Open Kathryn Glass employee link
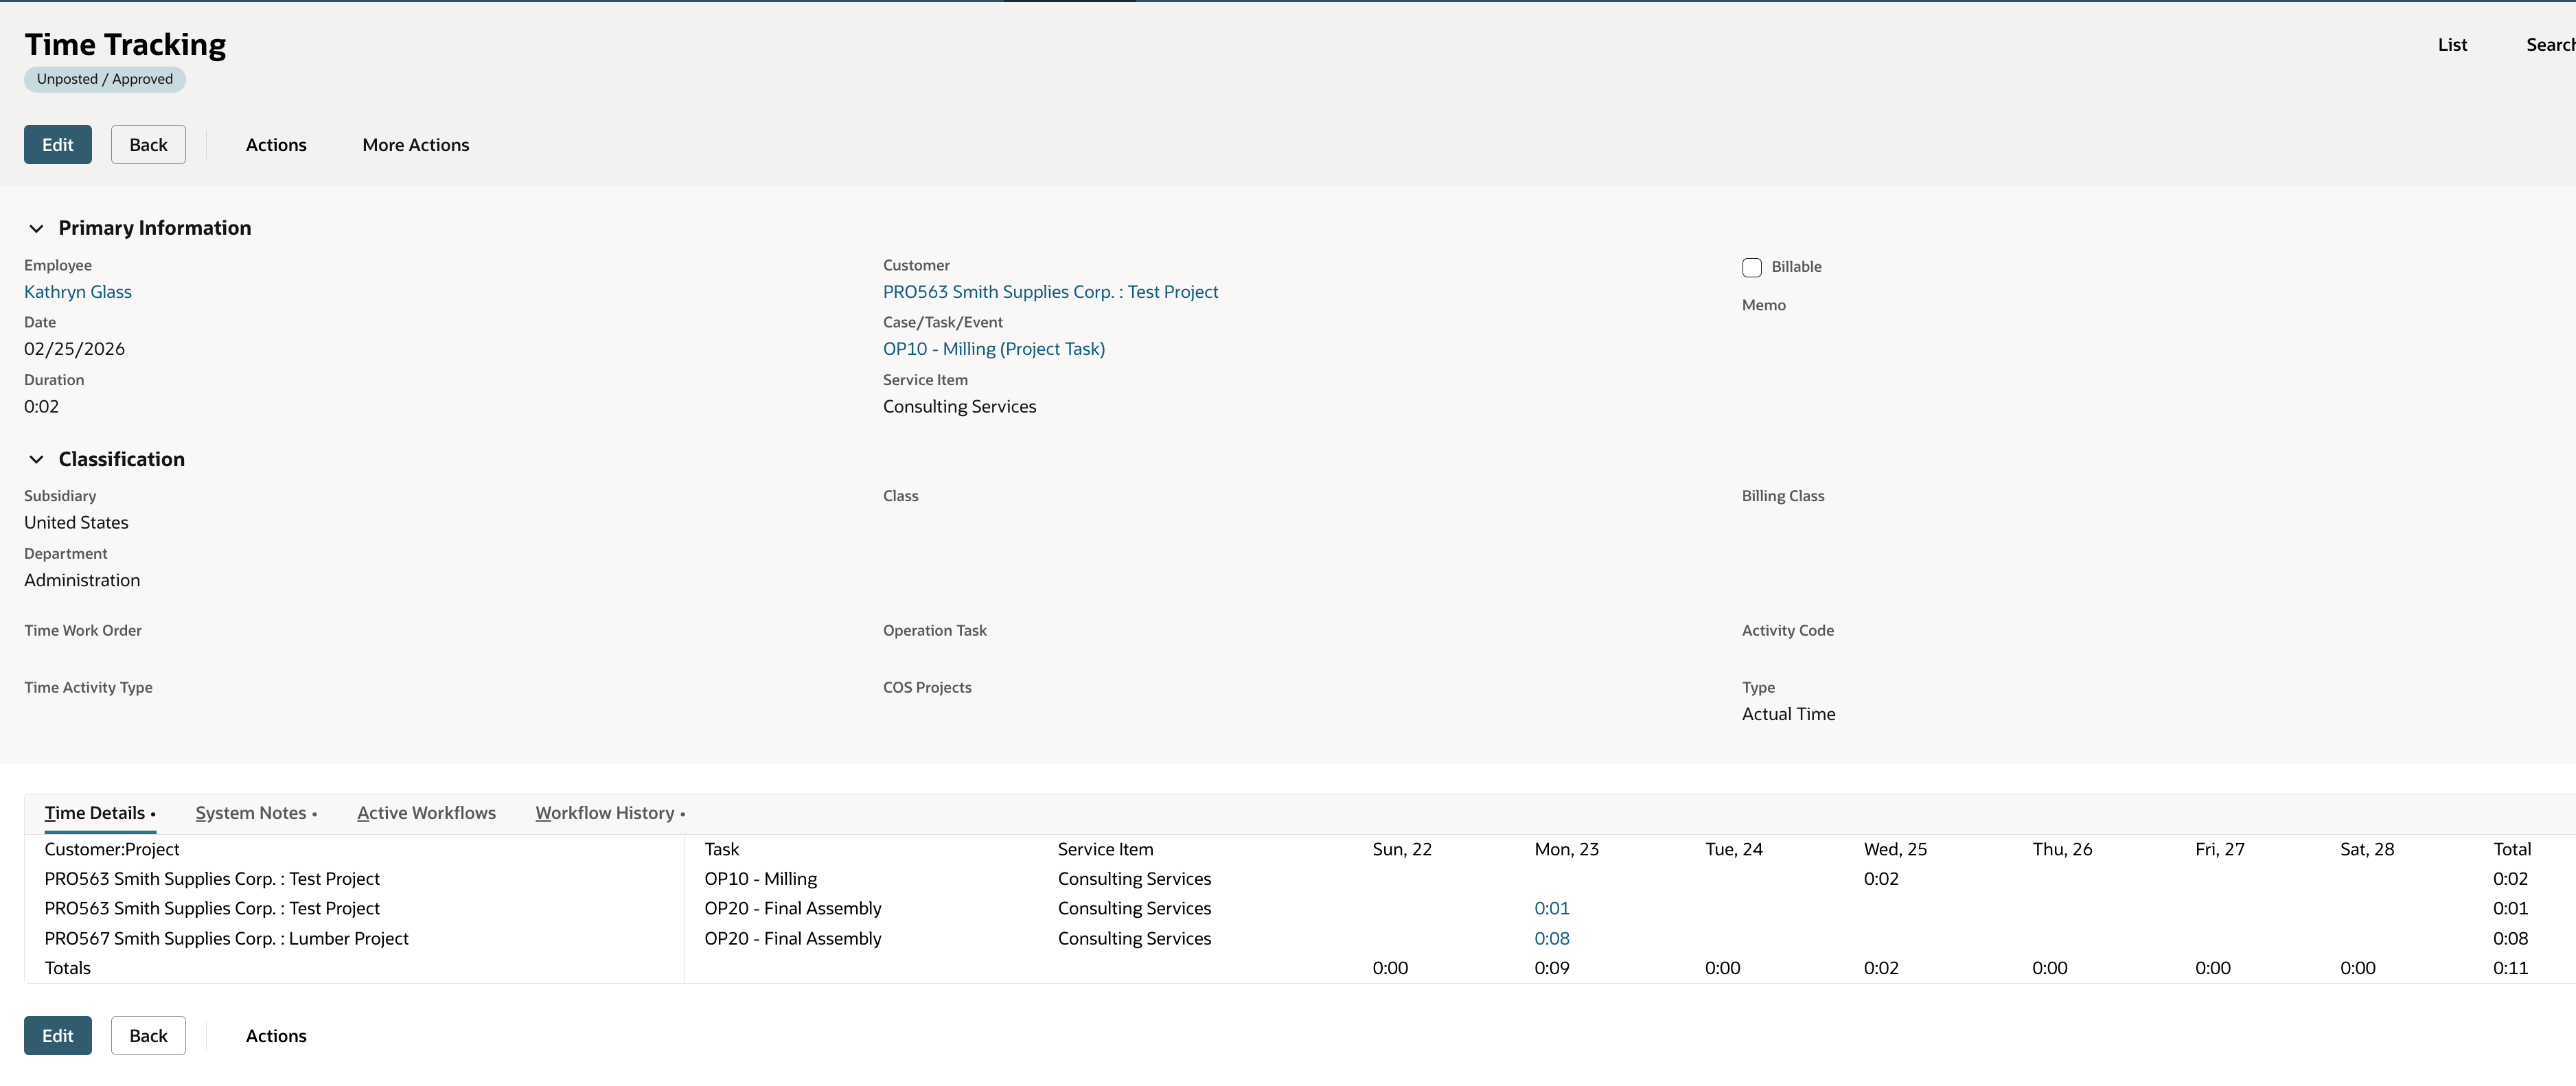This screenshot has height=1086, width=2576. pos(78,292)
